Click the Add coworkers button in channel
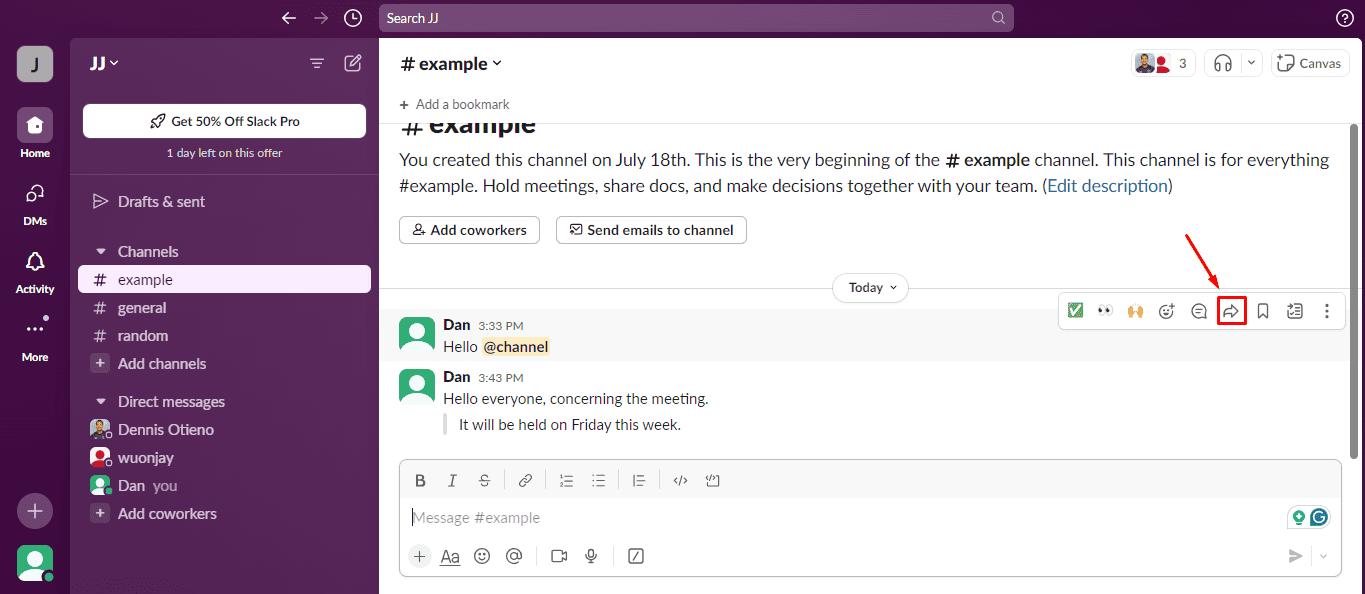The height and width of the screenshot is (594, 1365). (x=469, y=230)
